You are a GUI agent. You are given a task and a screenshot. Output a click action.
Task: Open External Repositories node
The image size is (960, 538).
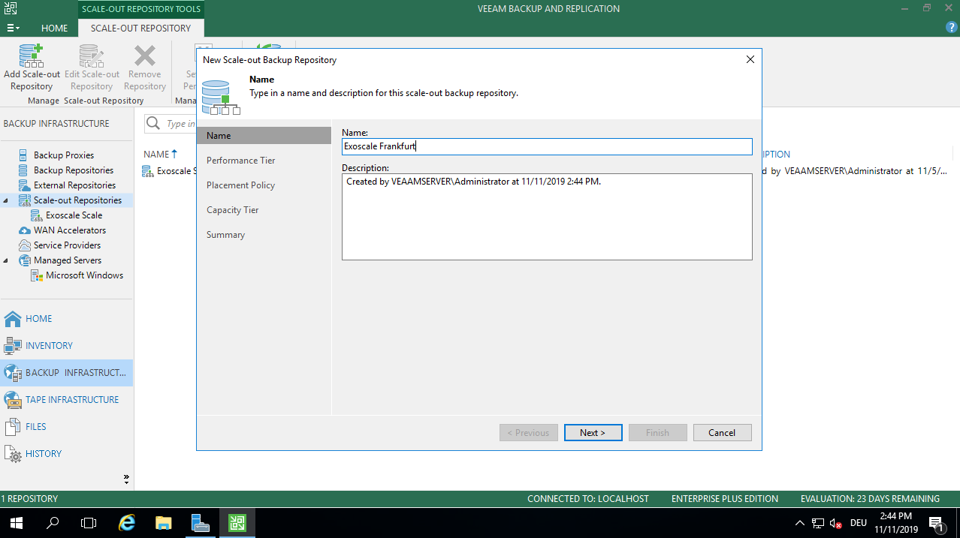74,185
